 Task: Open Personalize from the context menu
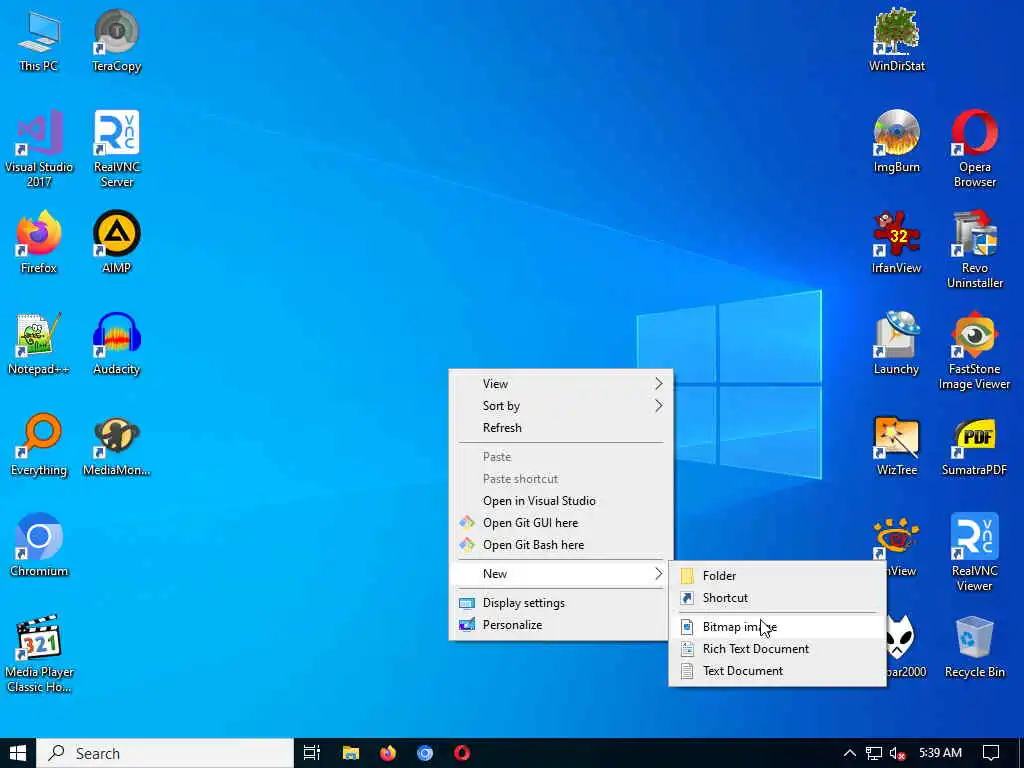561,625
